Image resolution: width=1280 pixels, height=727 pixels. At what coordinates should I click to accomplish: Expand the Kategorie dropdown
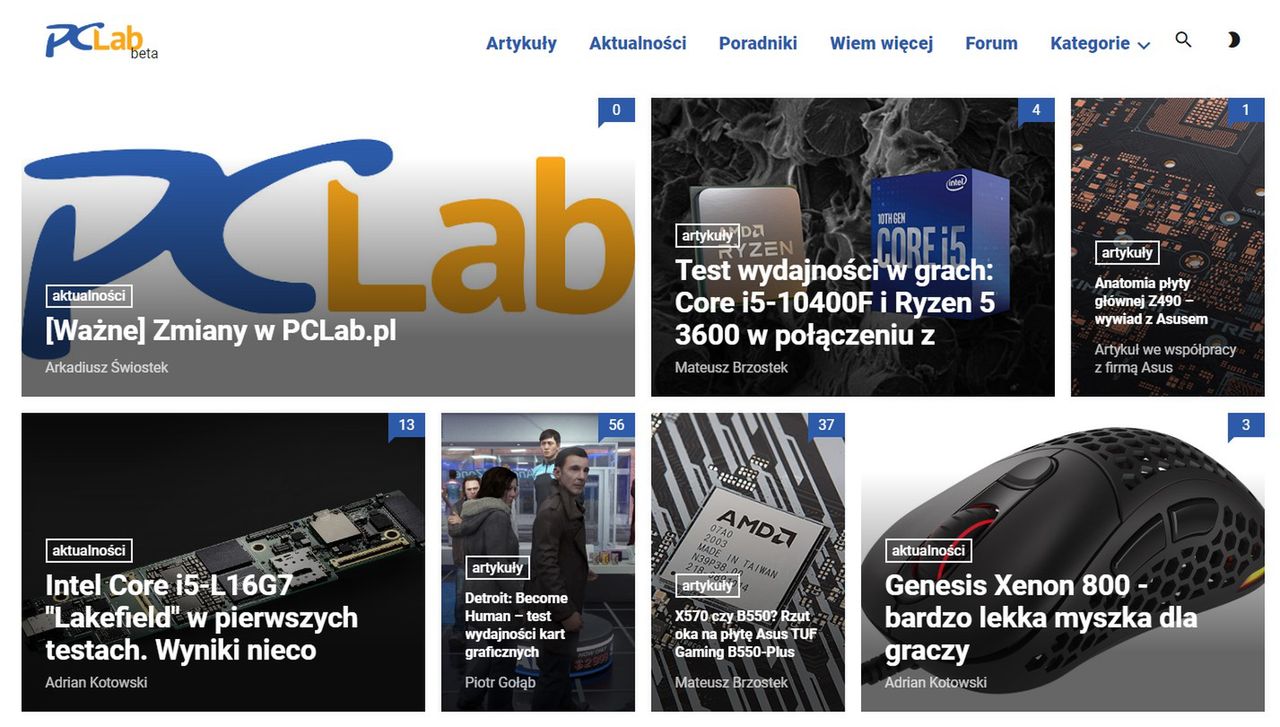(x=1100, y=43)
